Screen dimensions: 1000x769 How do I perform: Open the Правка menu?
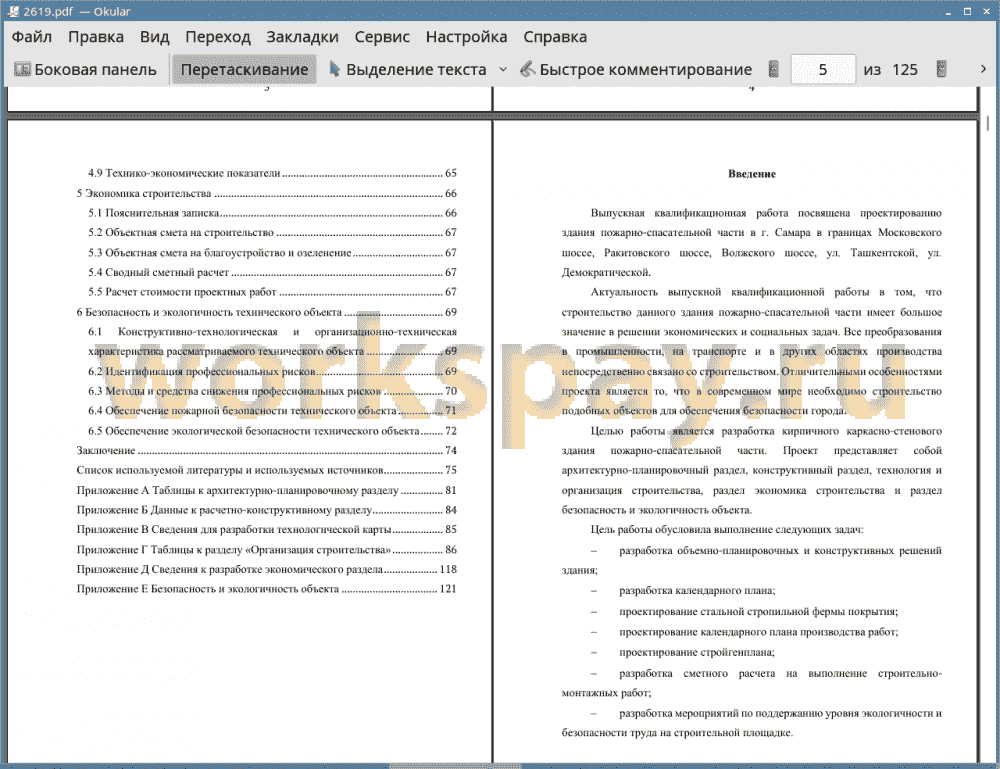tap(96, 37)
